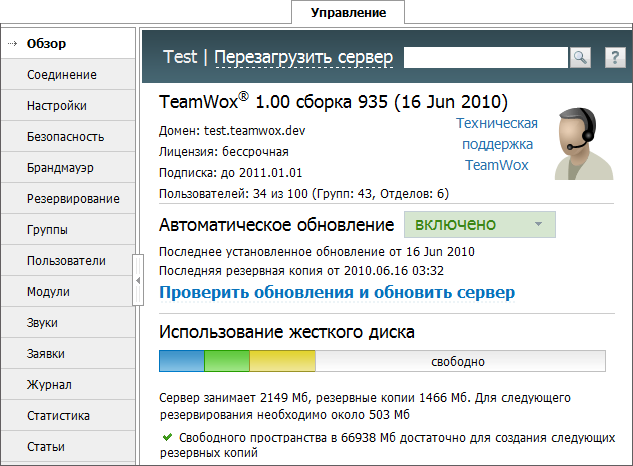Go to the Заявки section
This screenshot has width=633, height=466.
pyautogui.click(x=68, y=354)
